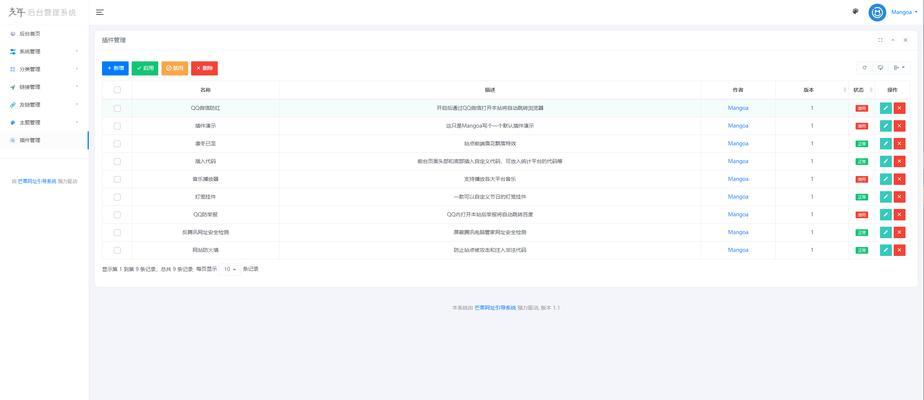The width and height of the screenshot is (924, 400).
Task: Delete the 灯笼挂件 plugin row
Action: 899,197
